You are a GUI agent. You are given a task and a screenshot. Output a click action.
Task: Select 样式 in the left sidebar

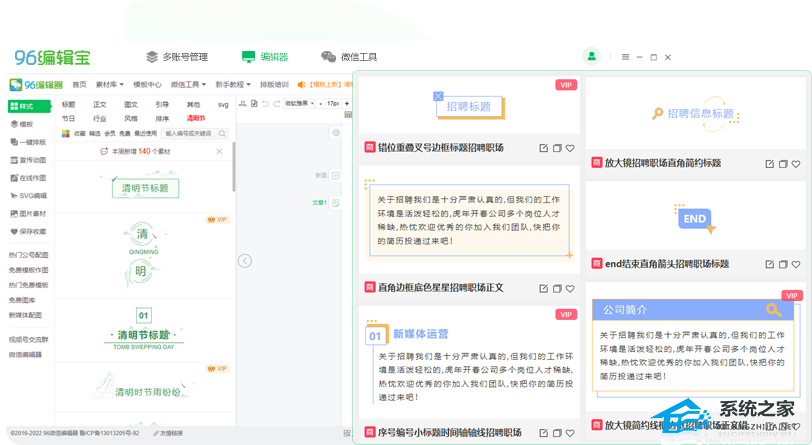pos(30,106)
